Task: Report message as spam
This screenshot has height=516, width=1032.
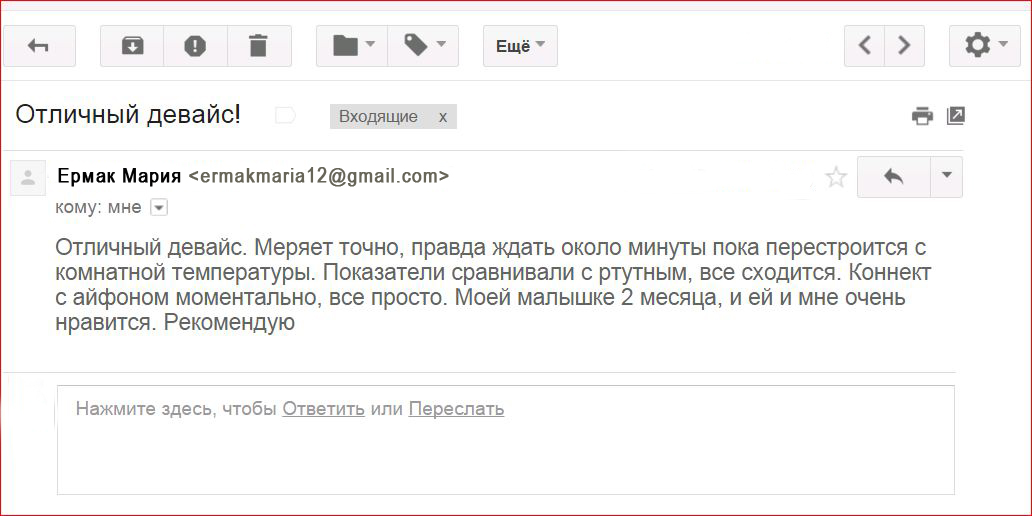Action: click(195, 46)
